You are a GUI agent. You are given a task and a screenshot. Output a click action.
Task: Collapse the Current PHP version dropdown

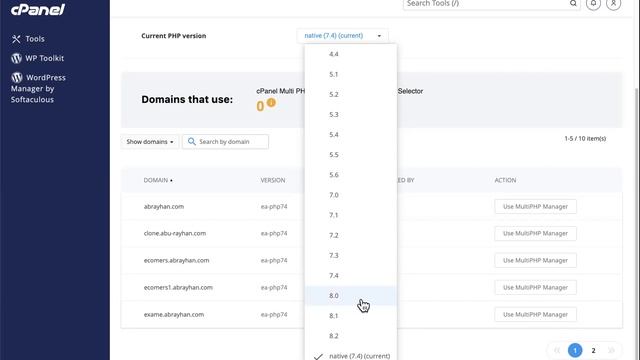[x=342, y=36]
